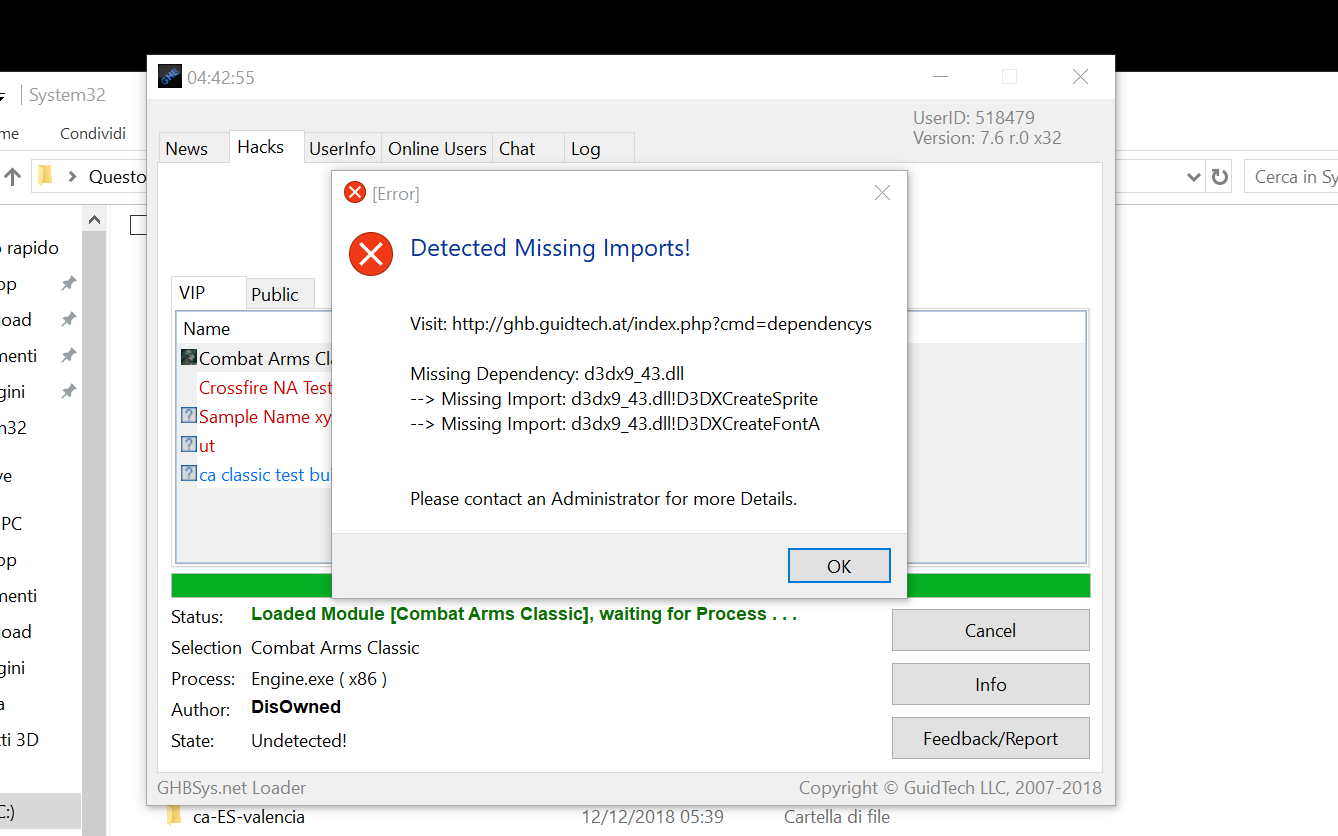This screenshot has height=836, width=1338.
Task: Click the Loaded Module status message
Action: coord(524,614)
